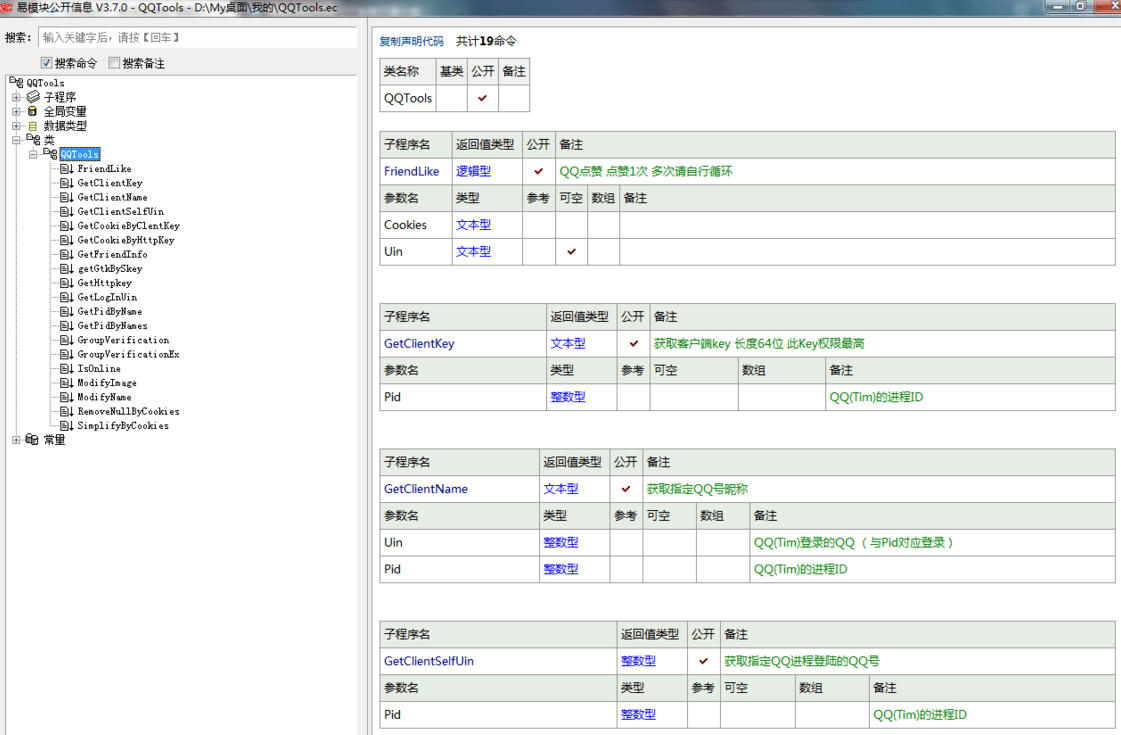
Task: Collapse the 类 tree node
Action: coord(16,141)
